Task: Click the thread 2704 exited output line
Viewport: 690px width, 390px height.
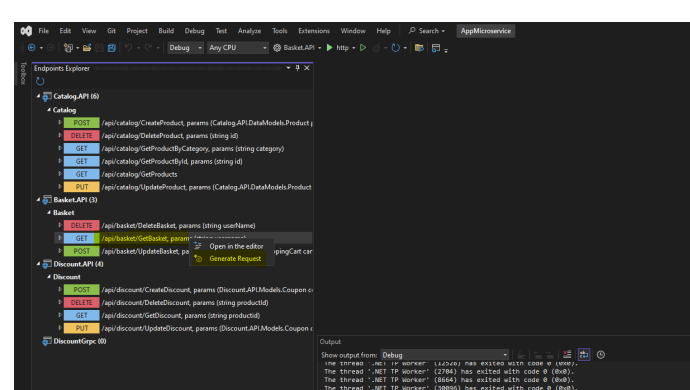Action: [449, 372]
